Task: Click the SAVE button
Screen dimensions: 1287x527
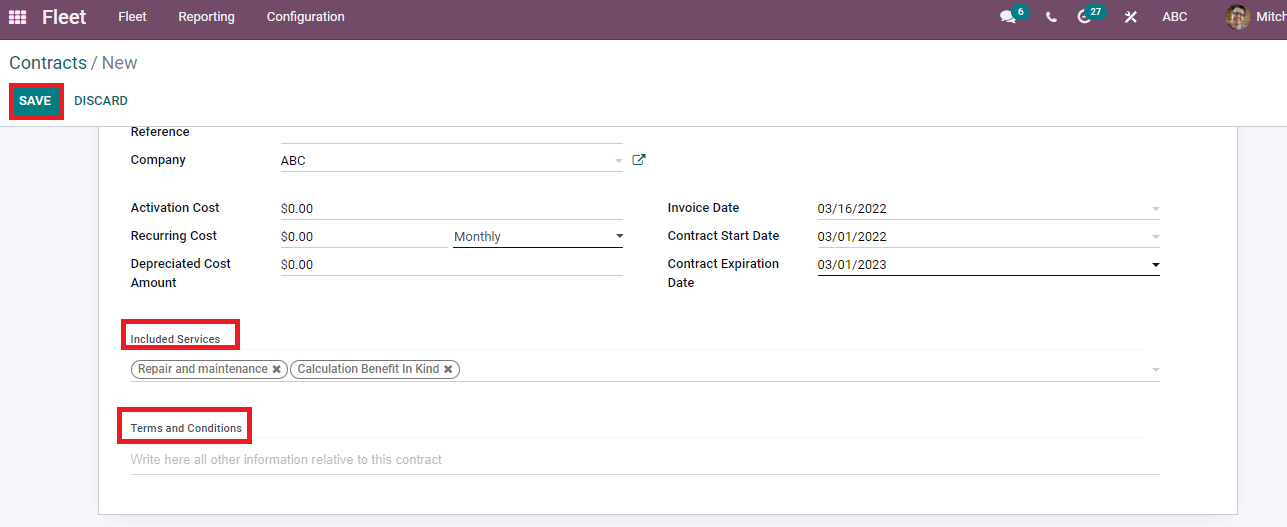Action: [35, 101]
